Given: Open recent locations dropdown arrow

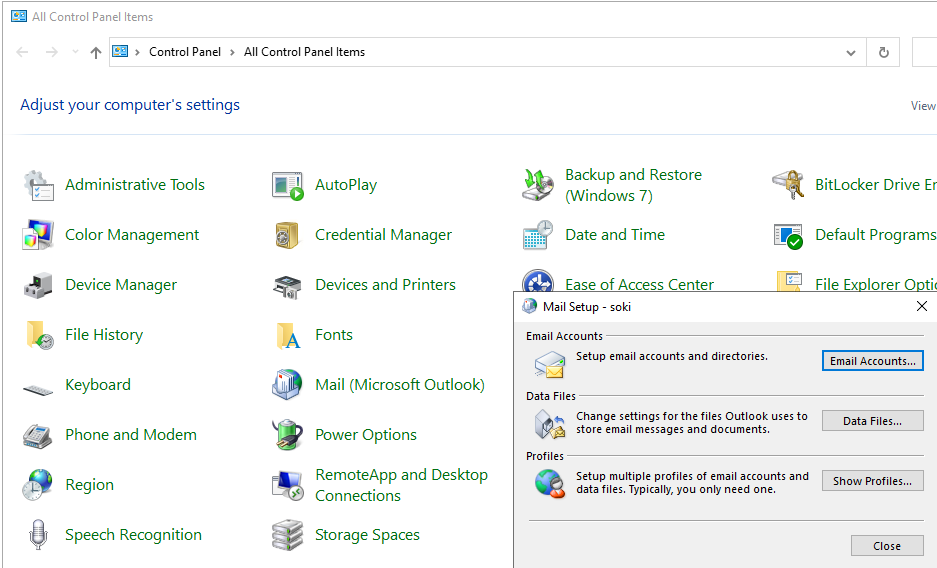Looking at the screenshot, I should 75,52.
